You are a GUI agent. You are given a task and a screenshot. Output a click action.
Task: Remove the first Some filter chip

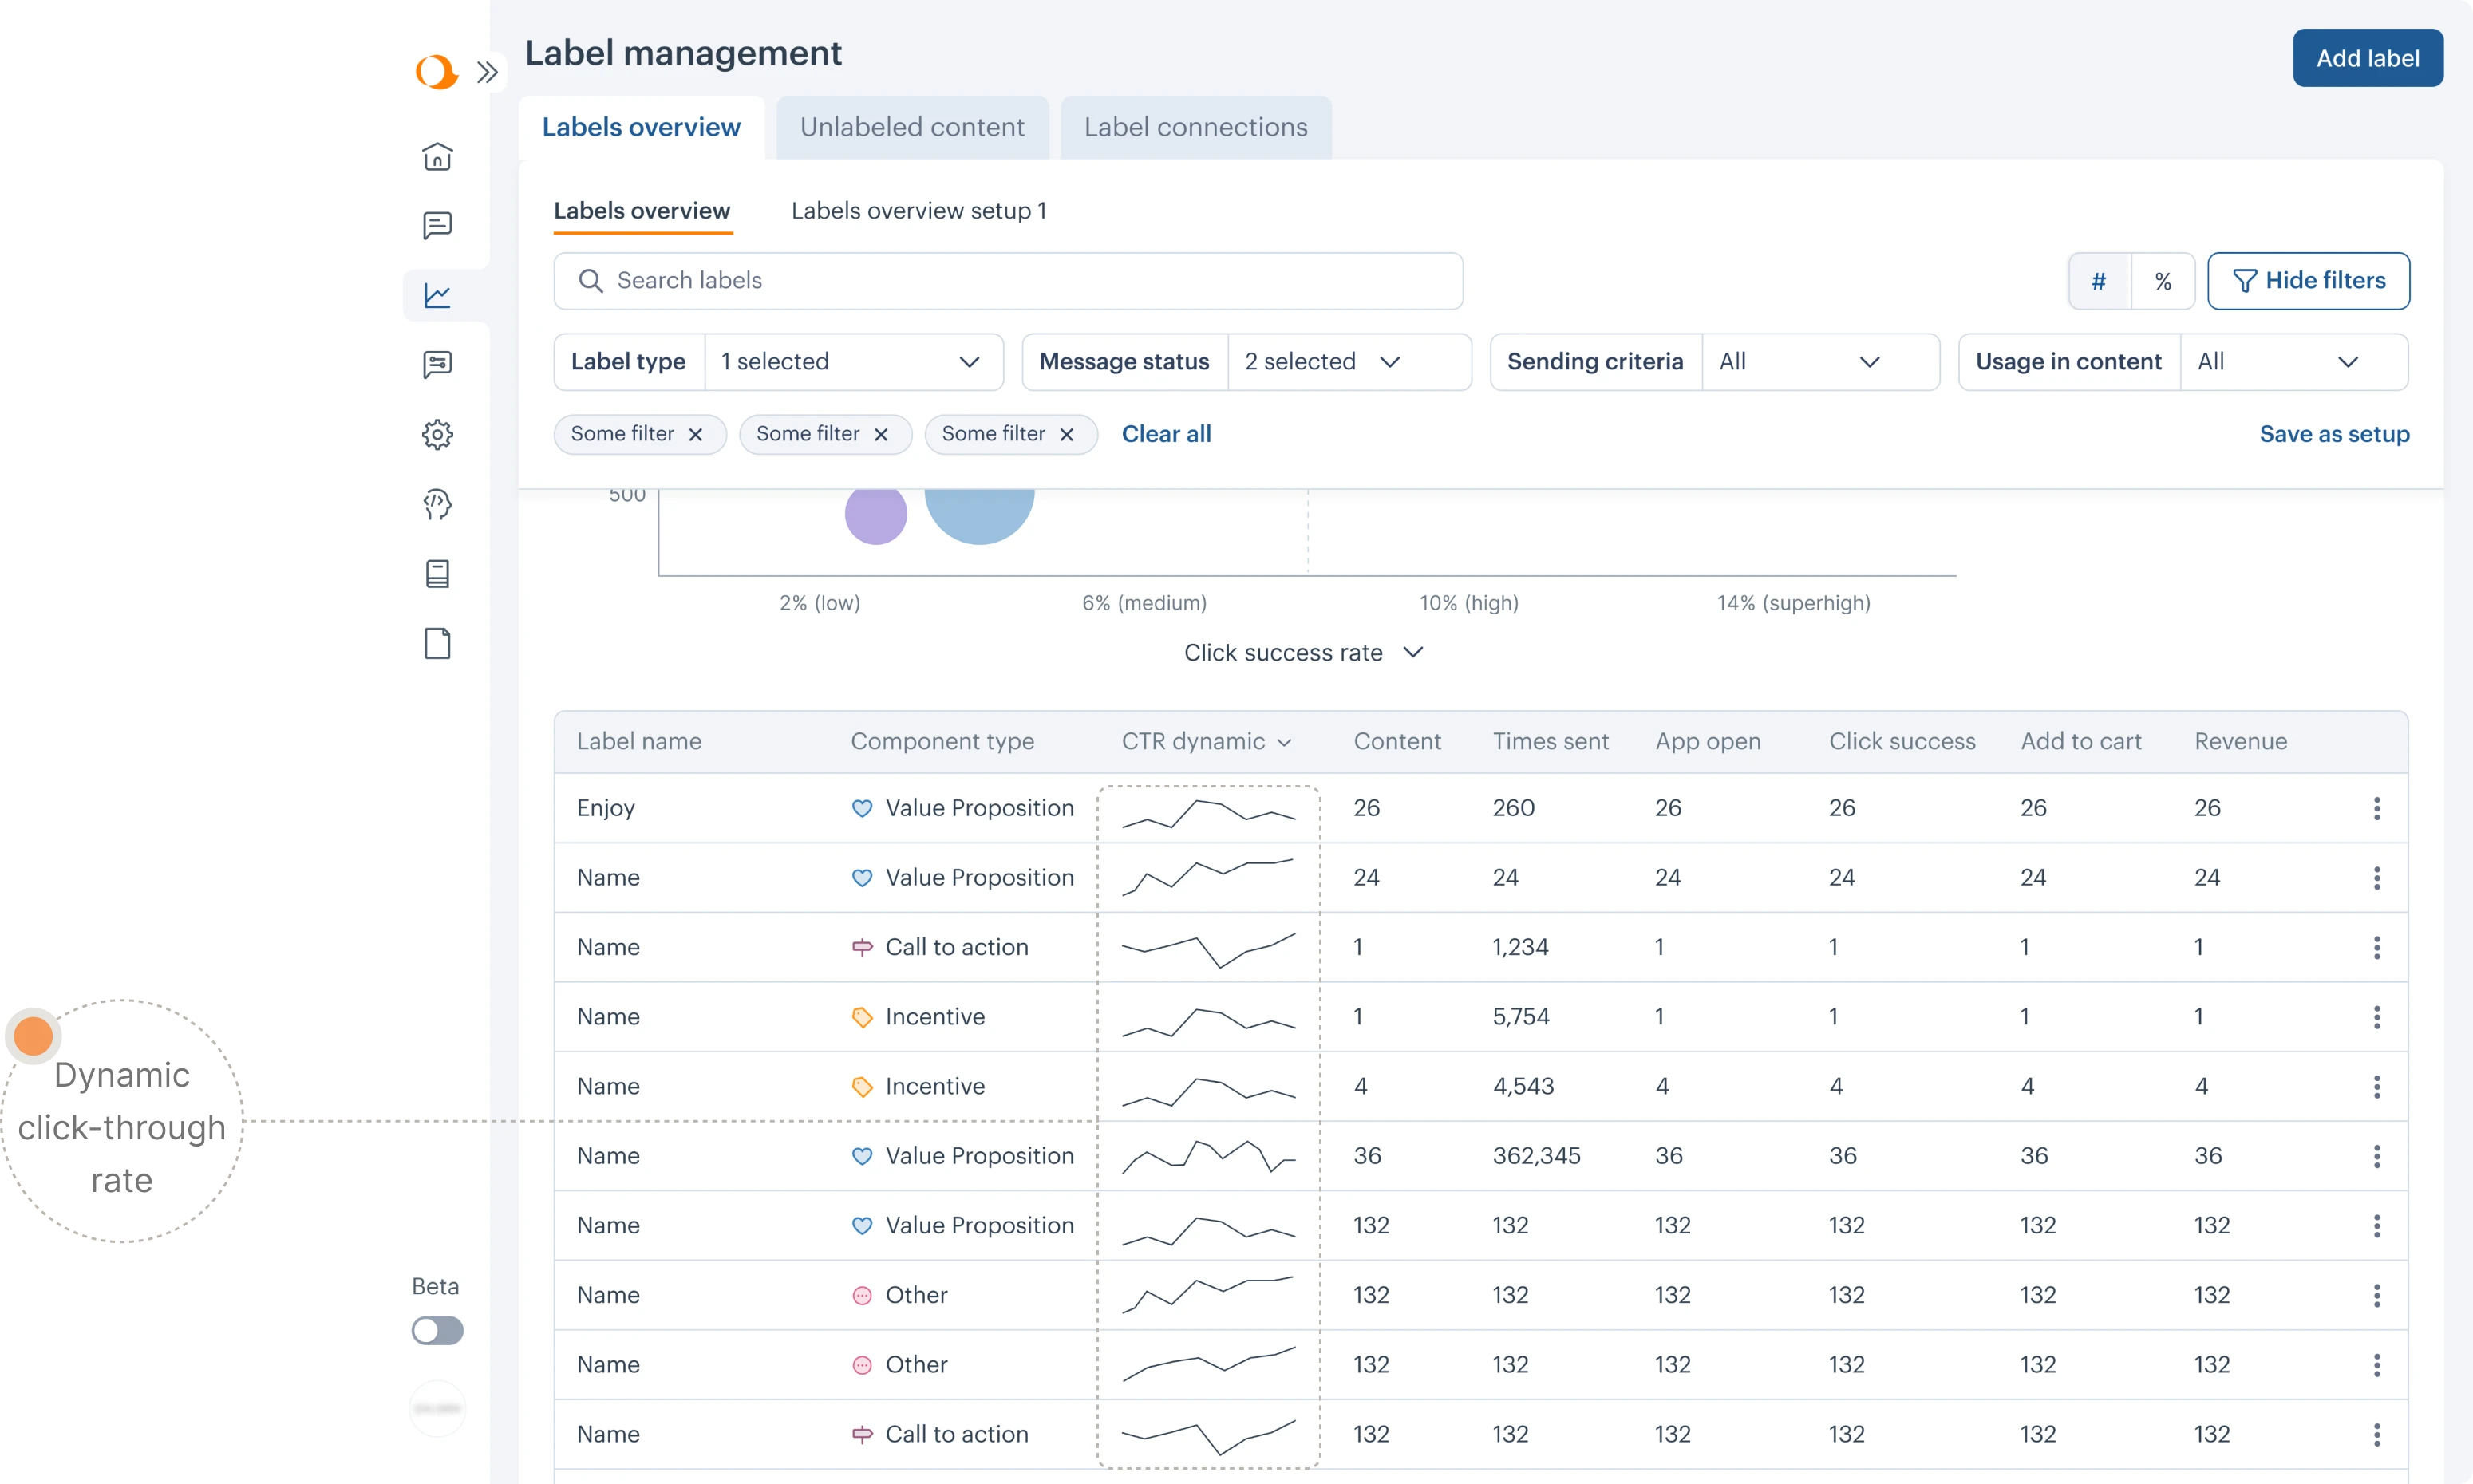tap(696, 433)
